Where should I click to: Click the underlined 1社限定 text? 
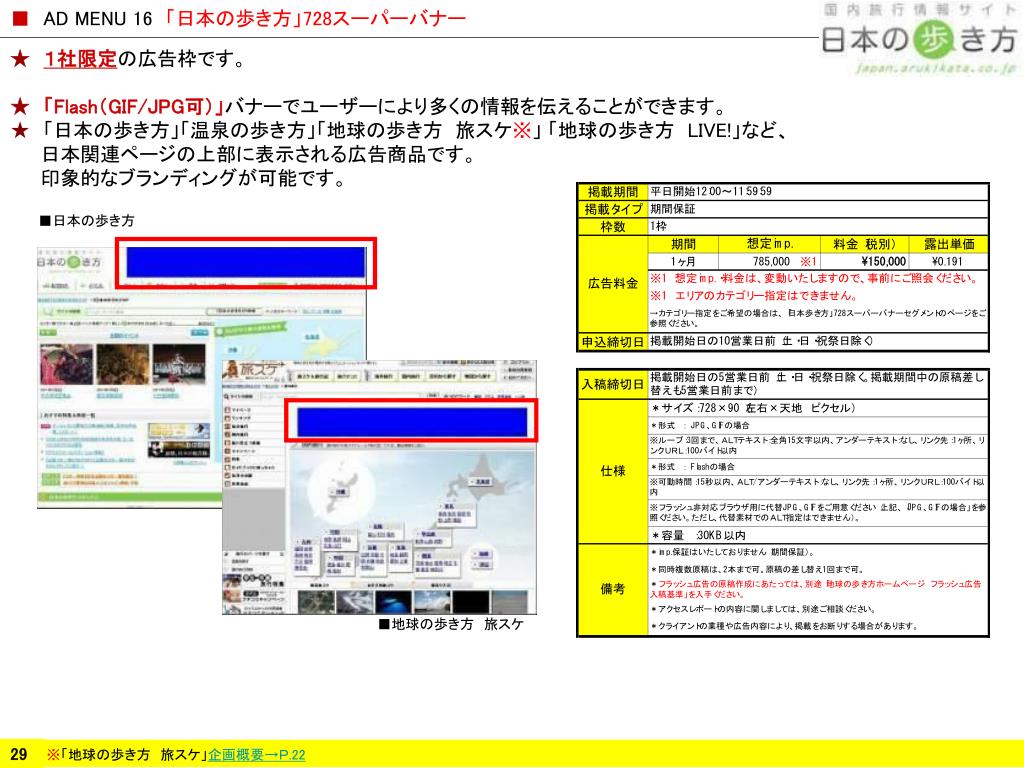[80, 59]
